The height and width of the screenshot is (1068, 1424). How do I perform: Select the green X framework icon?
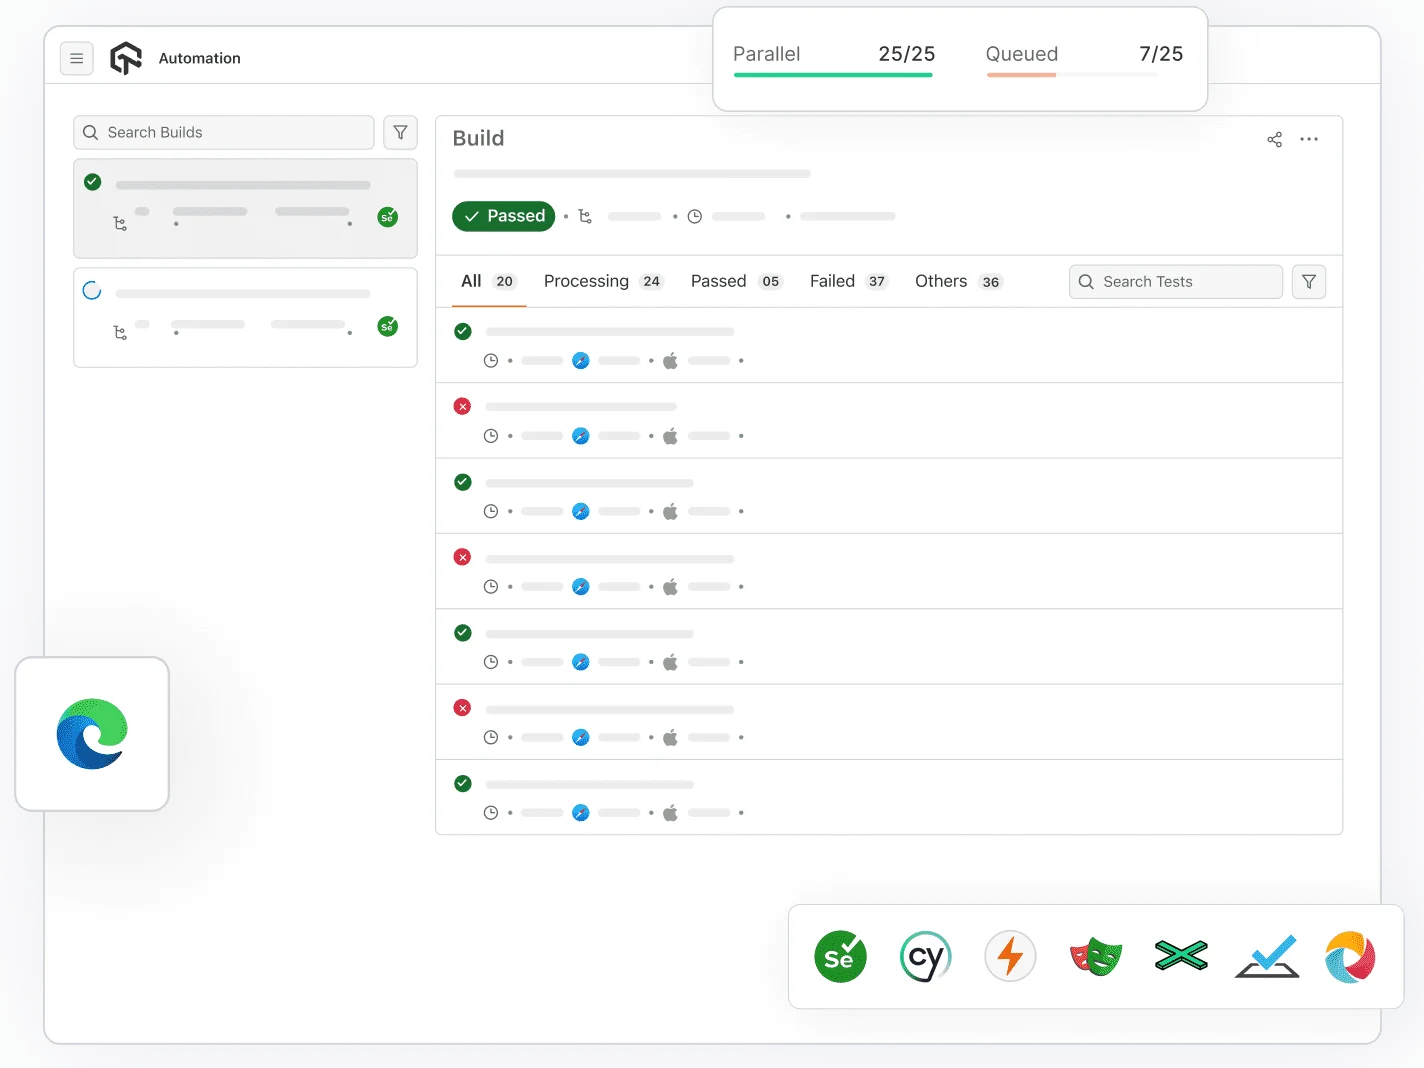(1181, 956)
